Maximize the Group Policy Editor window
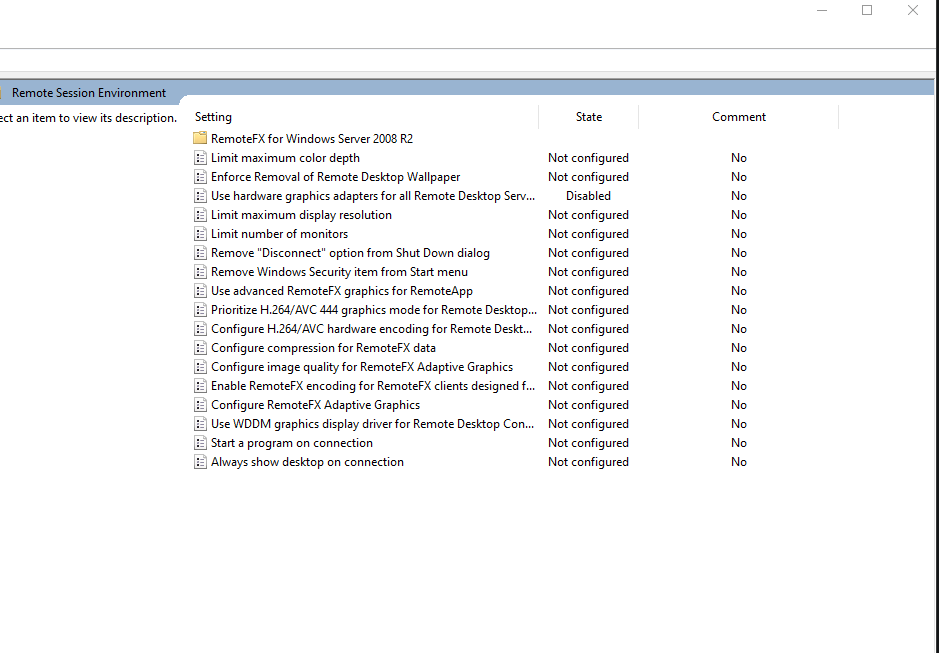The image size is (939, 653). [x=867, y=10]
